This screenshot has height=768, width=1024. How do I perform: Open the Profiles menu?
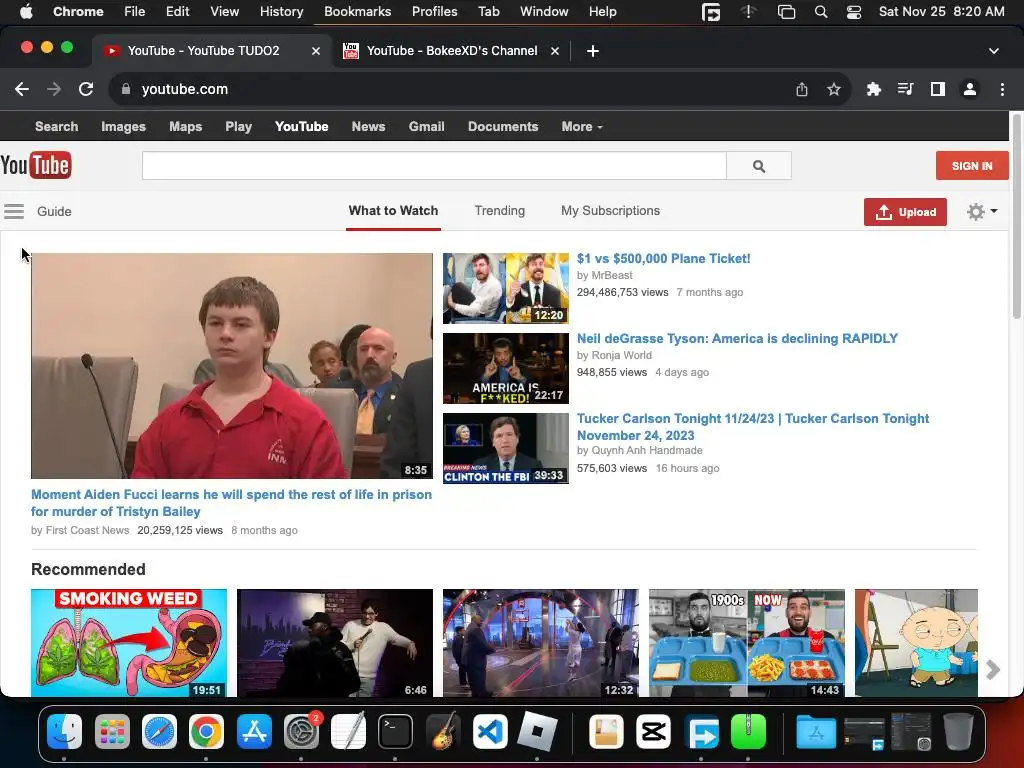pos(434,12)
